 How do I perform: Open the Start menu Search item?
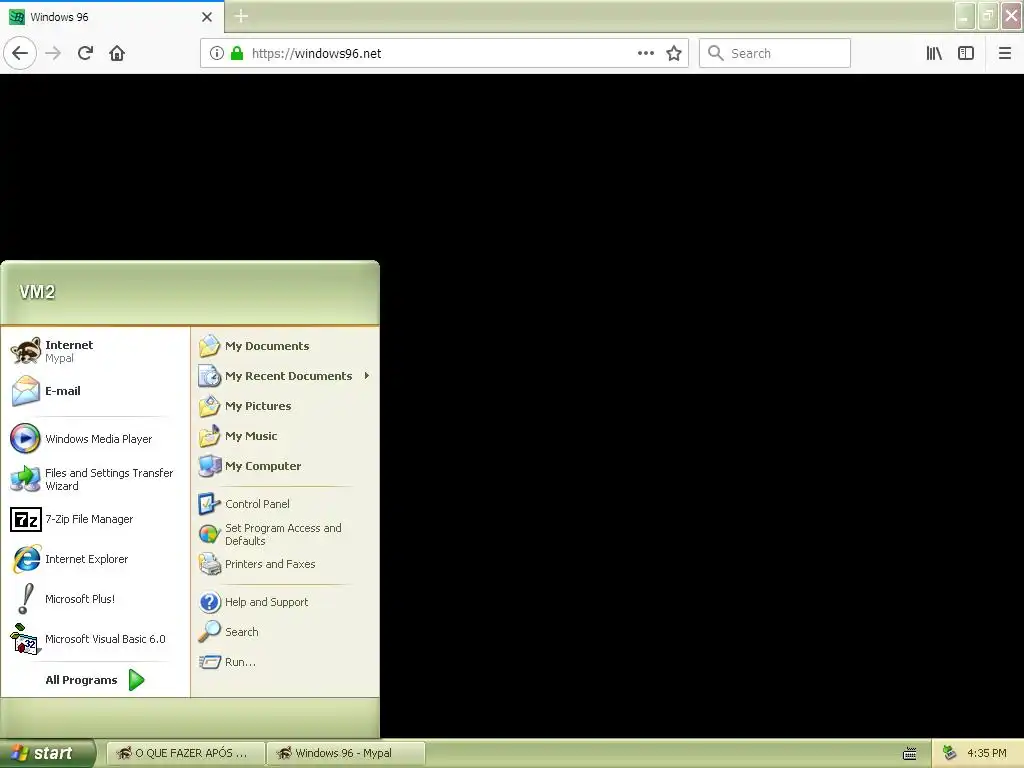285,632
